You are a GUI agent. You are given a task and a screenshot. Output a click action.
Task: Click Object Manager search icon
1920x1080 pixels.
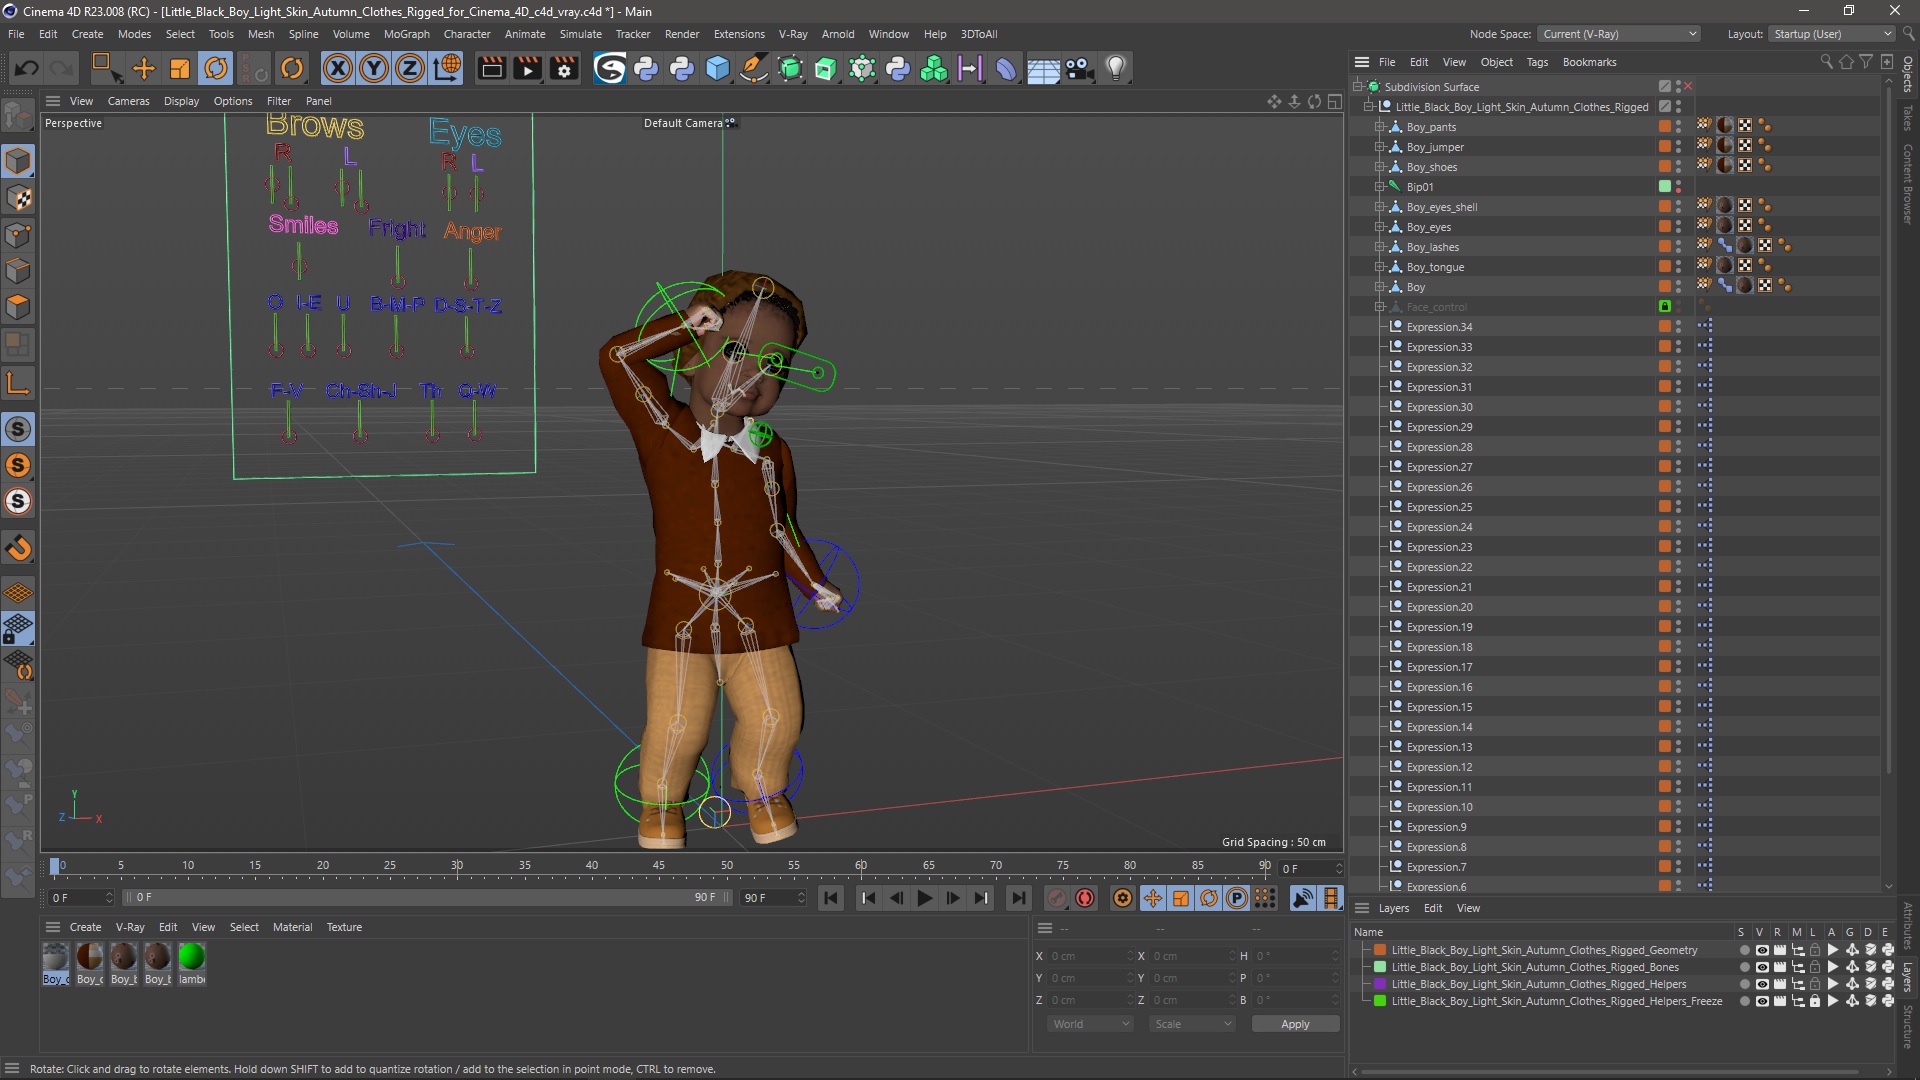(x=1826, y=62)
